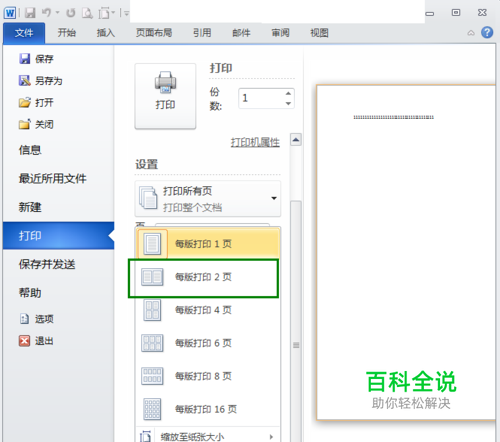The image size is (500, 442).
Task: Open the 打印所有页 dropdown
Action: pyautogui.click(x=208, y=199)
